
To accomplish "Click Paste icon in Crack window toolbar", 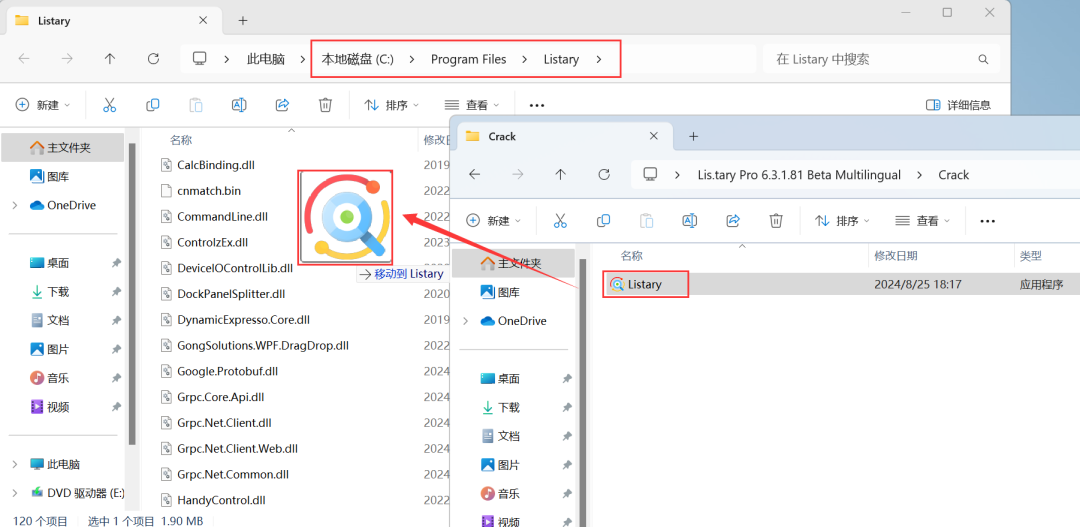I will click(647, 220).
